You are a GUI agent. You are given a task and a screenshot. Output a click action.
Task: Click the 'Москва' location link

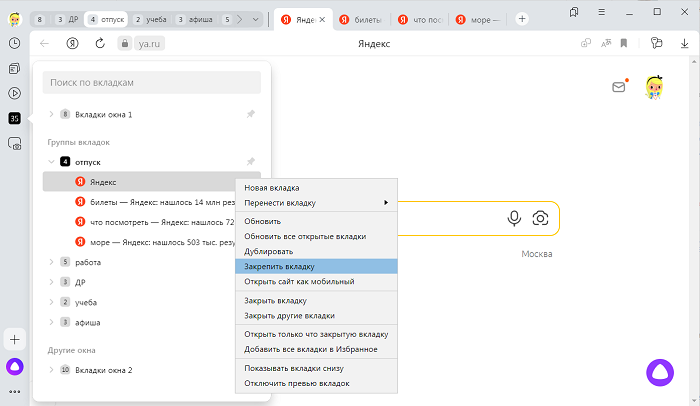coord(537,254)
